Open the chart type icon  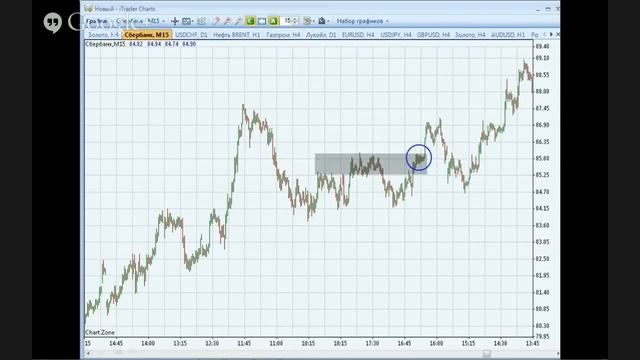(186, 21)
